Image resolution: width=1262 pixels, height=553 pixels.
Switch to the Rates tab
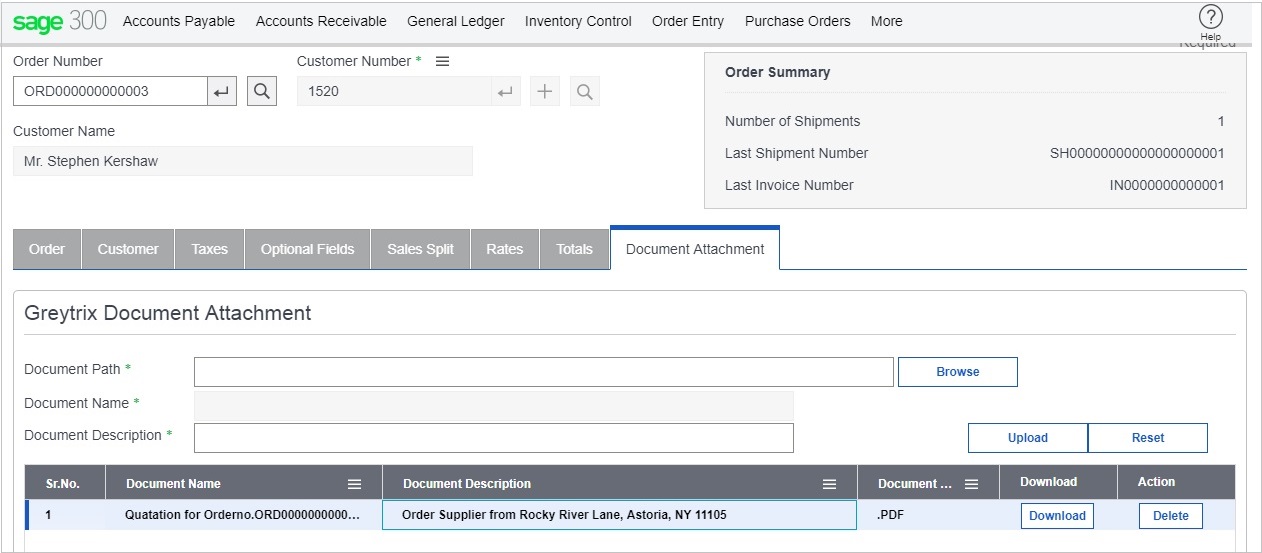coord(505,249)
